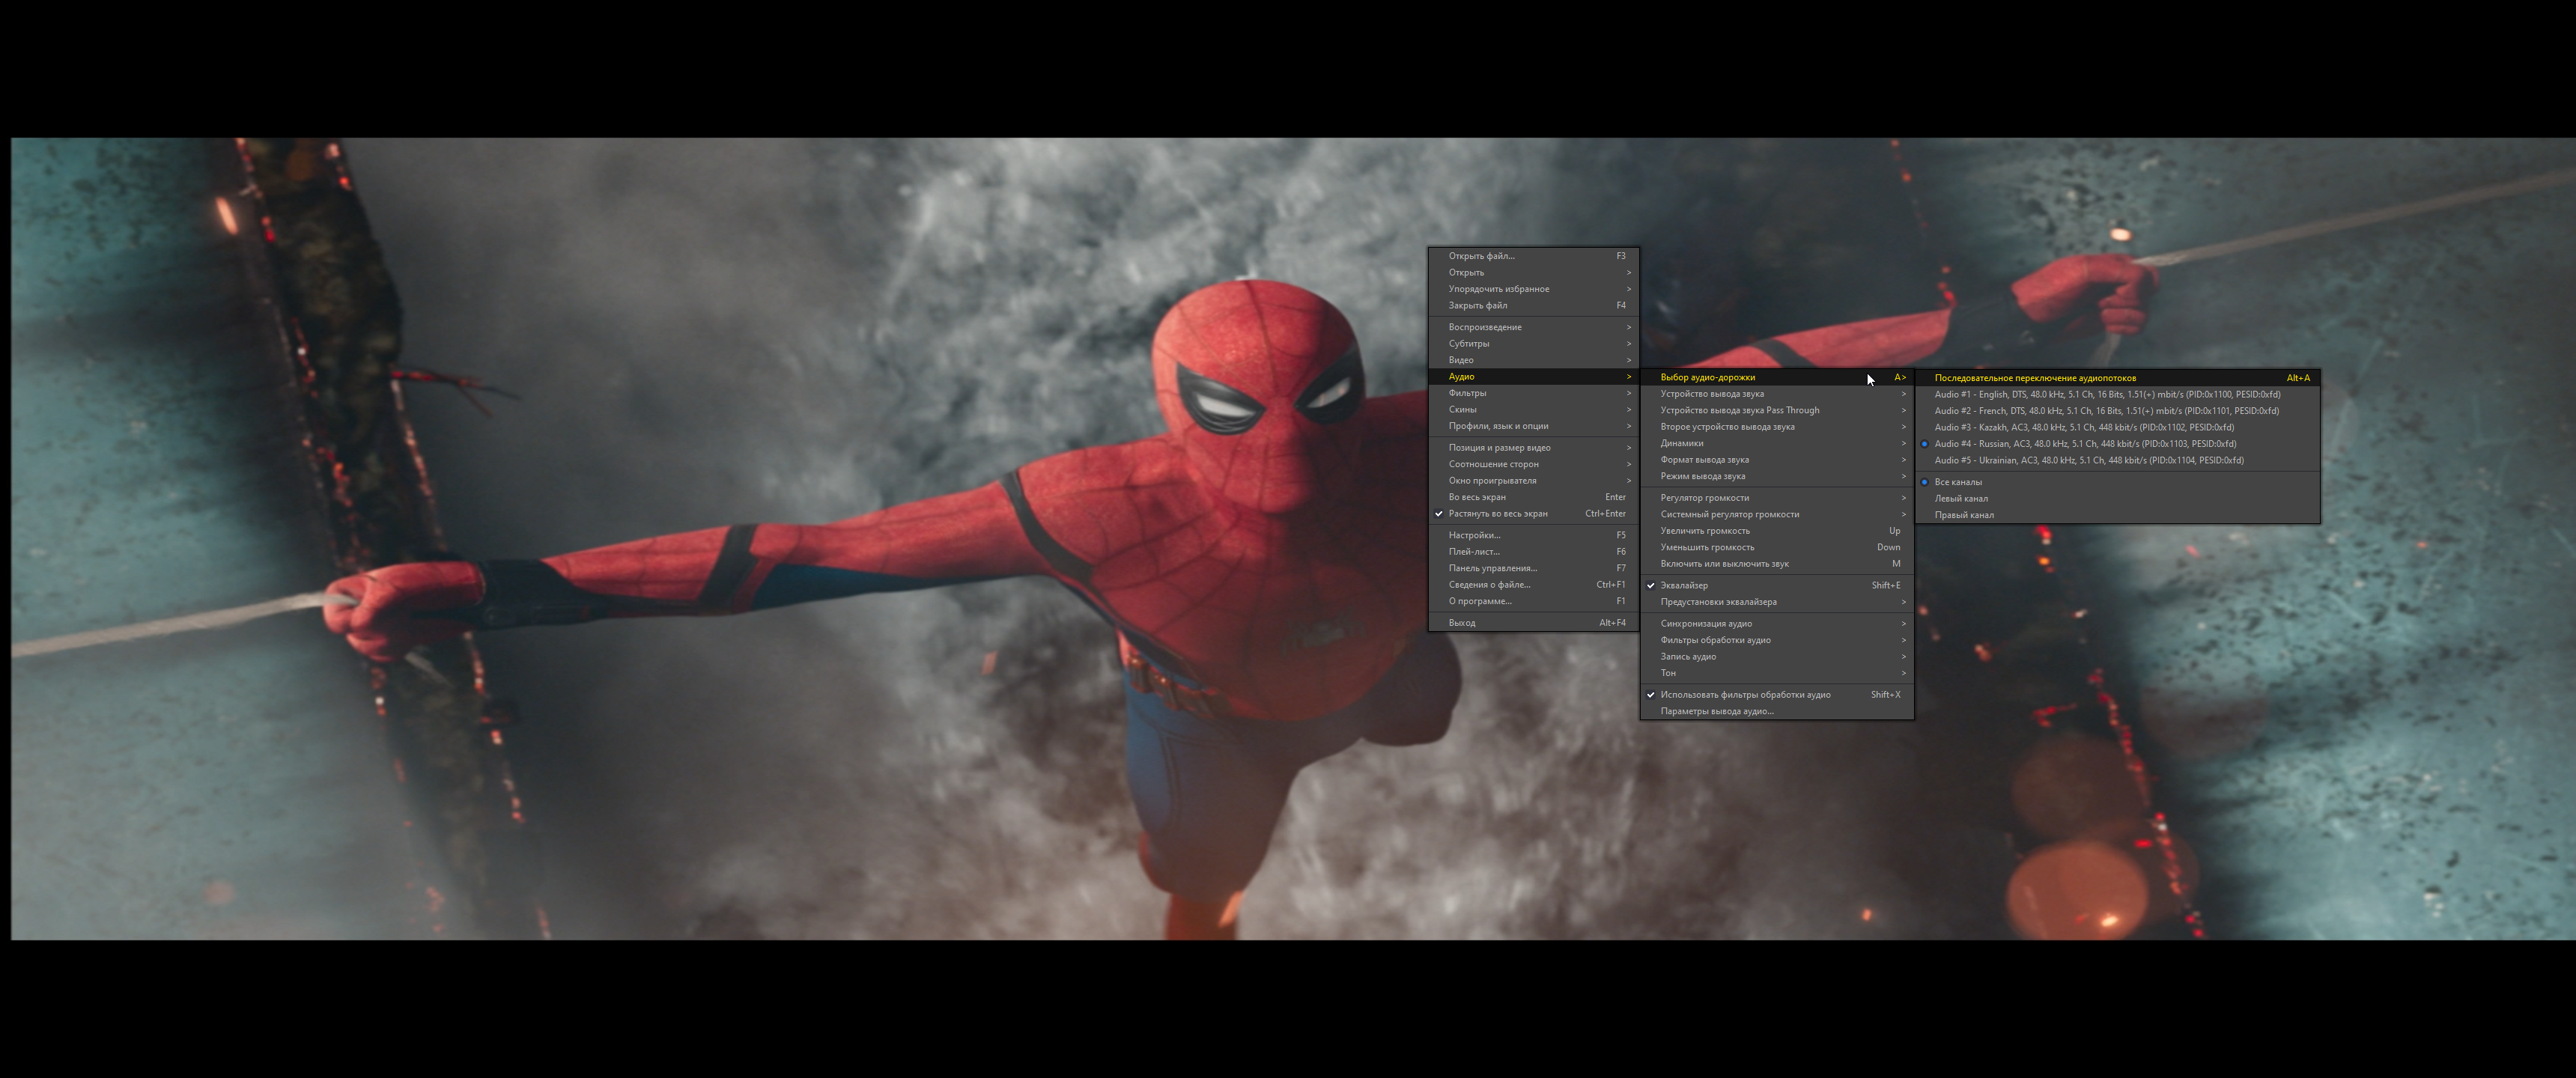The width and height of the screenshot is (2576, 1078).
Task: Open 'Настройки...' from context menu
Action: click(1474, 535)
